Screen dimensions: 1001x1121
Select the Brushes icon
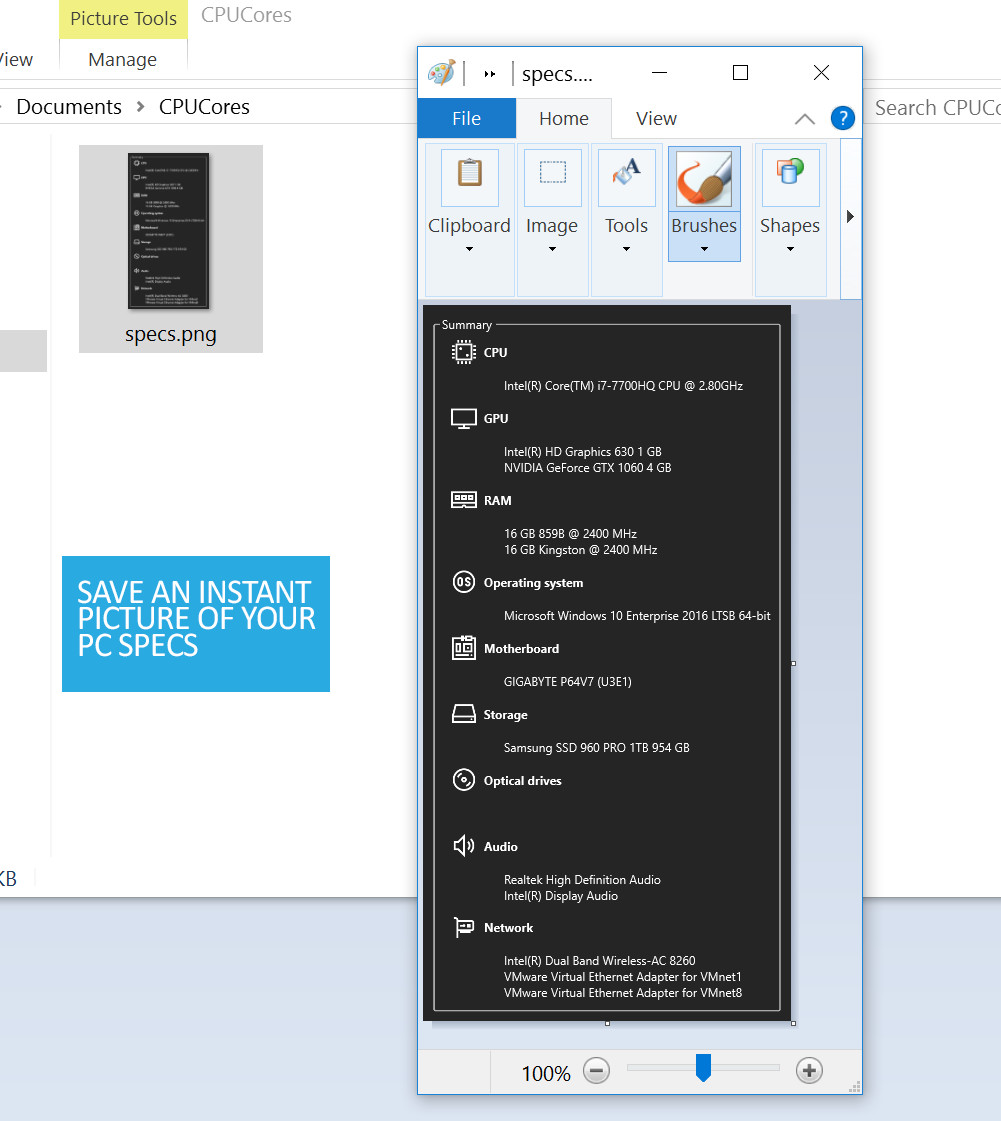[703, 178]
